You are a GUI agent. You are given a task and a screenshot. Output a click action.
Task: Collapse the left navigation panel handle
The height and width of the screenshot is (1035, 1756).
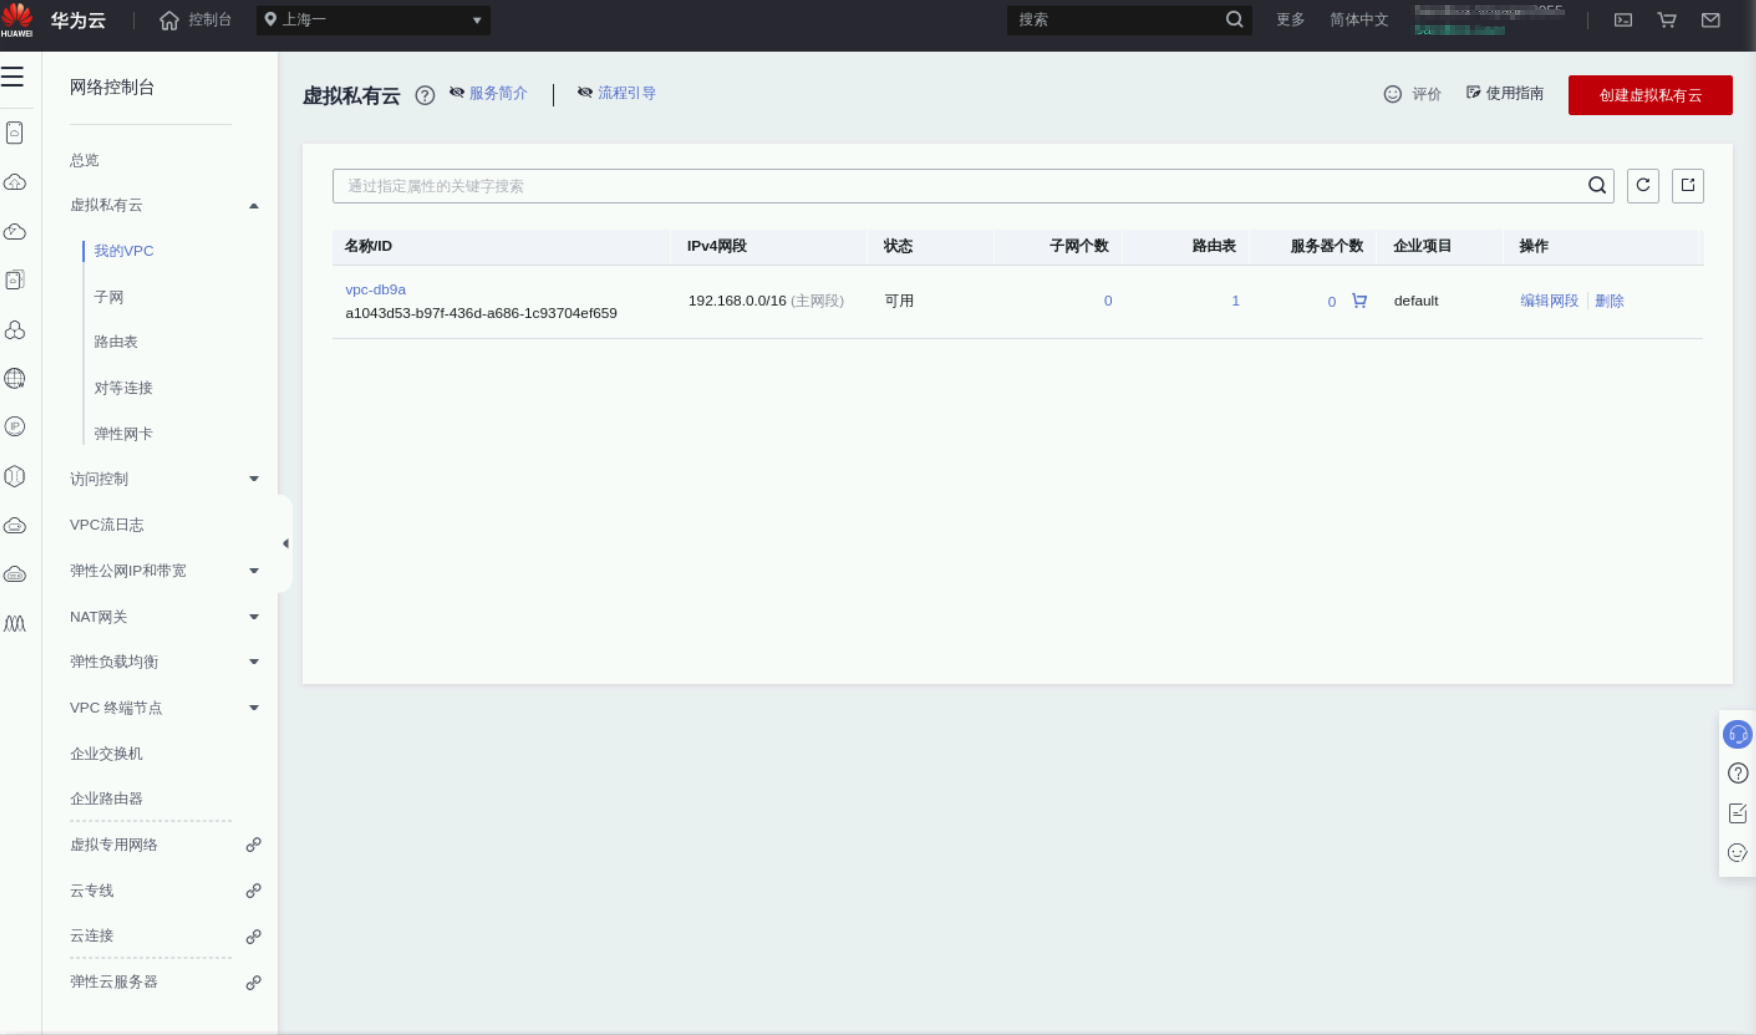[285, 544]
